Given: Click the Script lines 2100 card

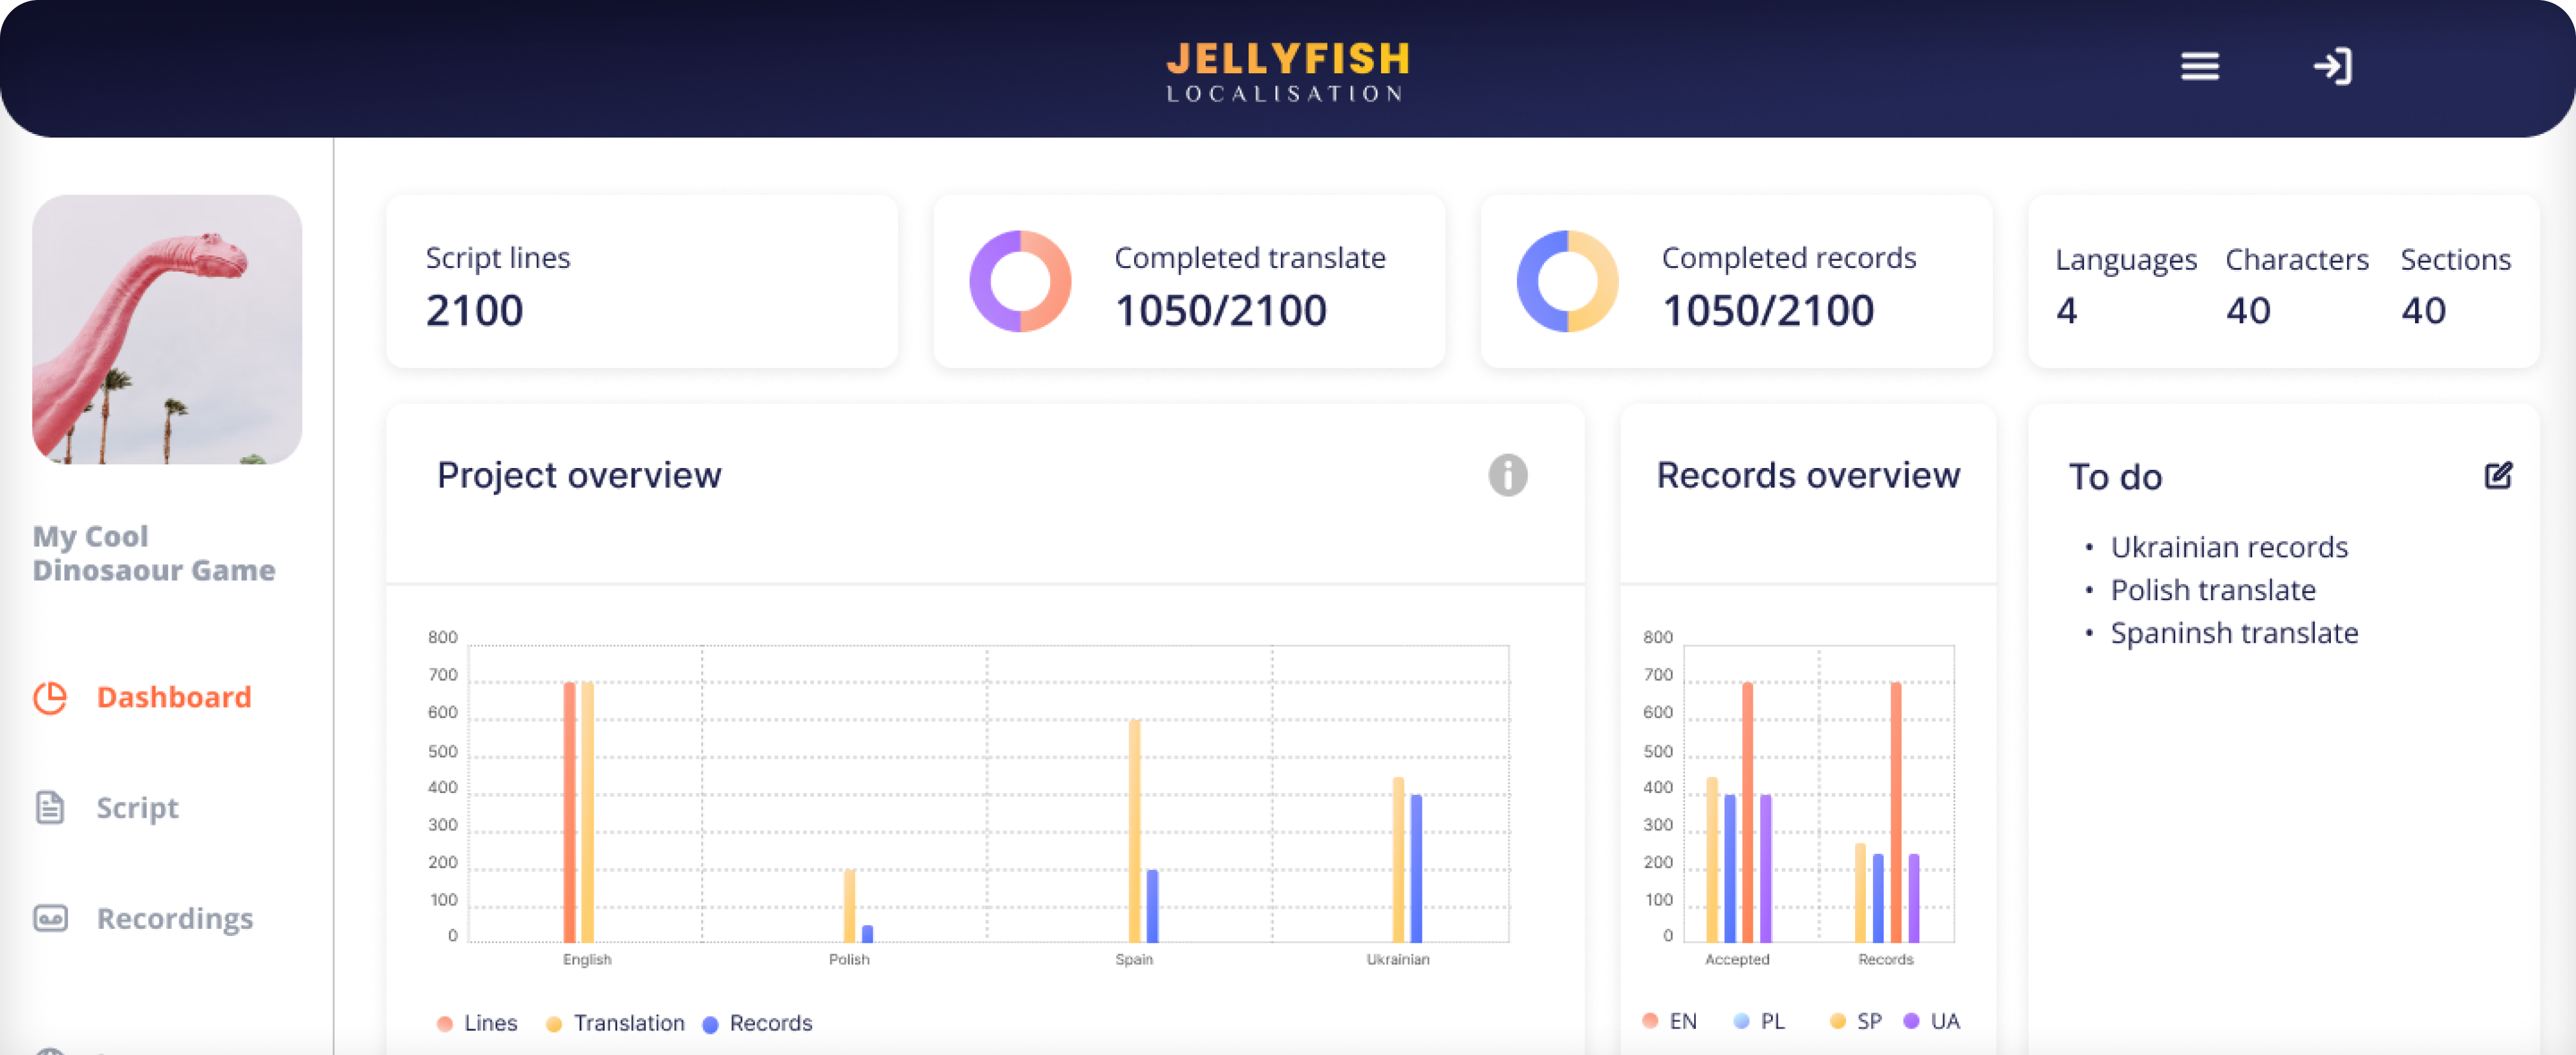Looking at the screenshot, I should pos(641,282).
